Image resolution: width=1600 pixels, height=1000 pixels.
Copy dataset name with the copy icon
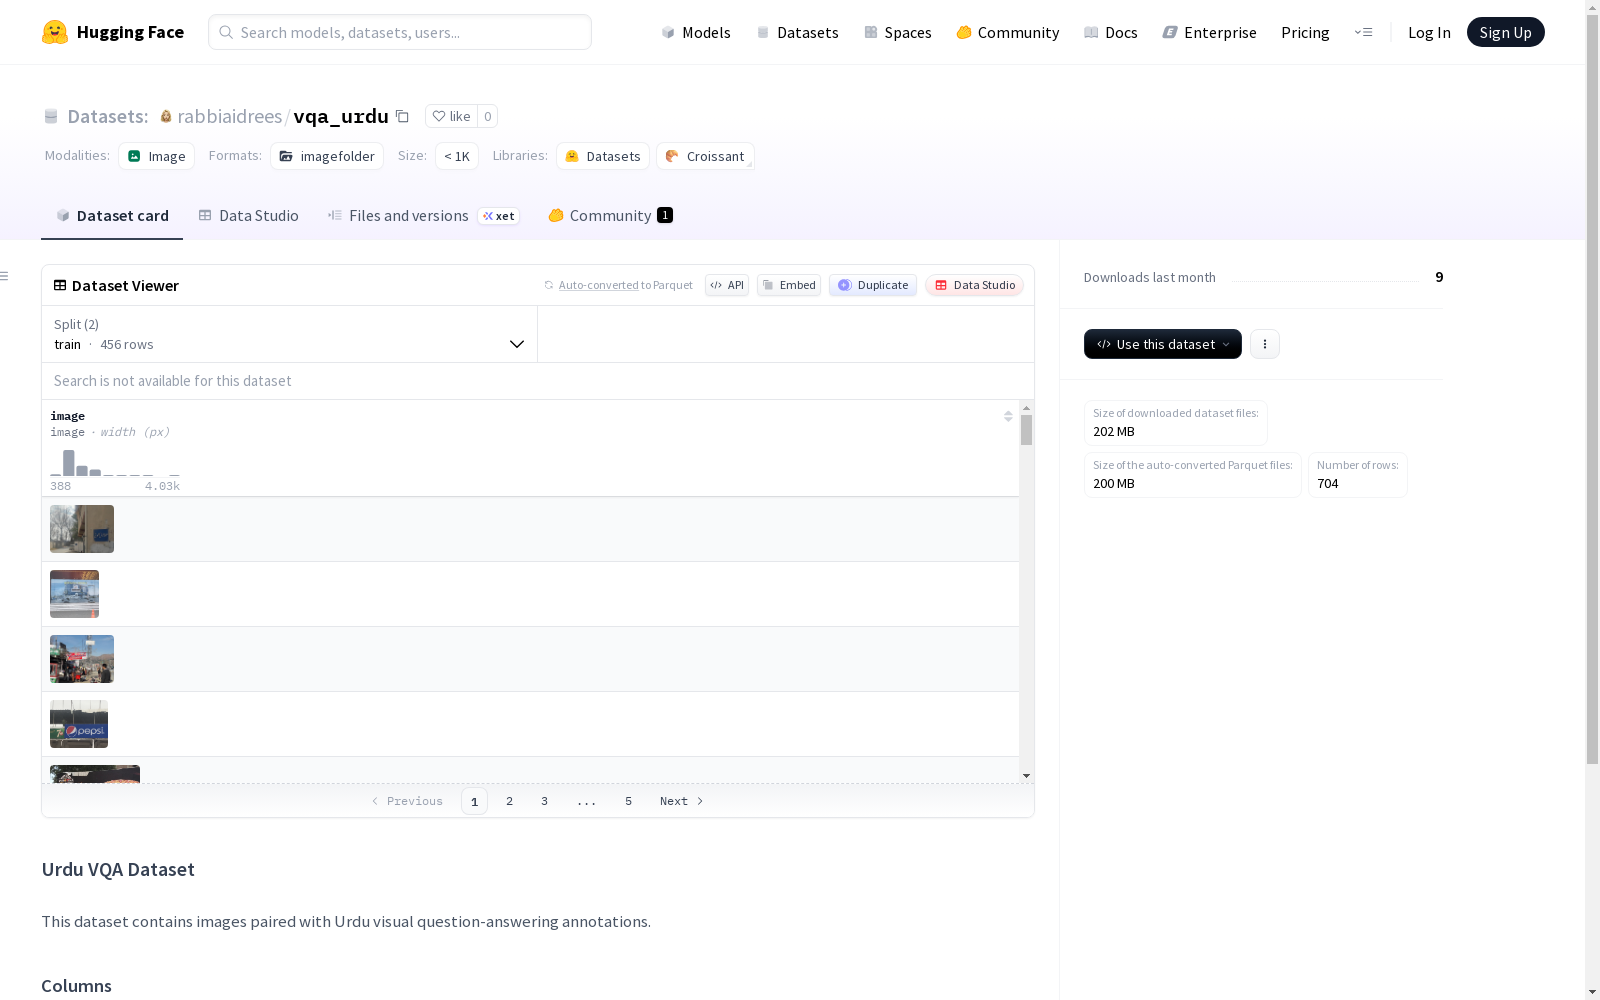point(402,116)
